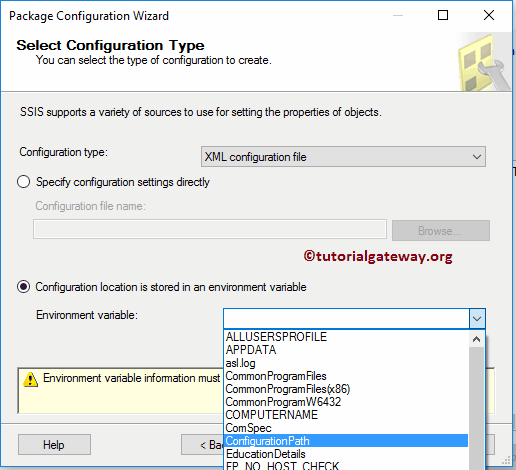Maximize the Package Configuration Wizard window
The image size is (516, 470).
[x=443, y=15]
